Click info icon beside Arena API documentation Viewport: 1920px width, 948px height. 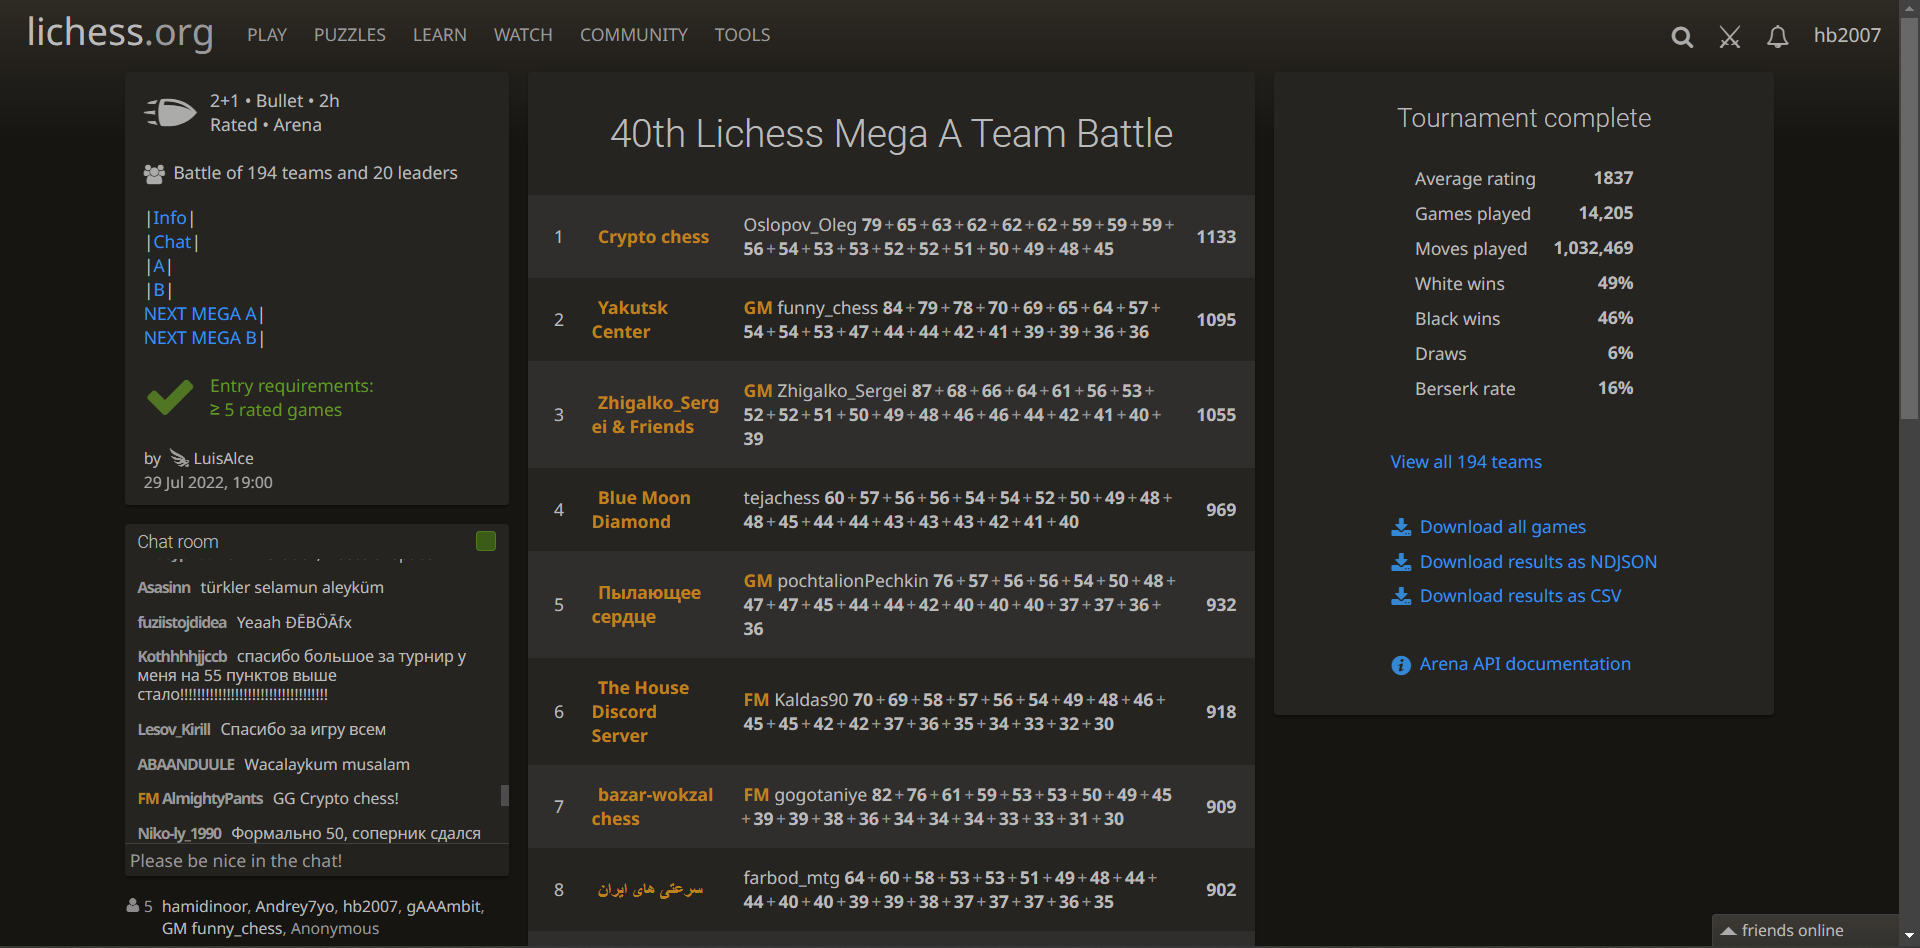coord(1401,665)
